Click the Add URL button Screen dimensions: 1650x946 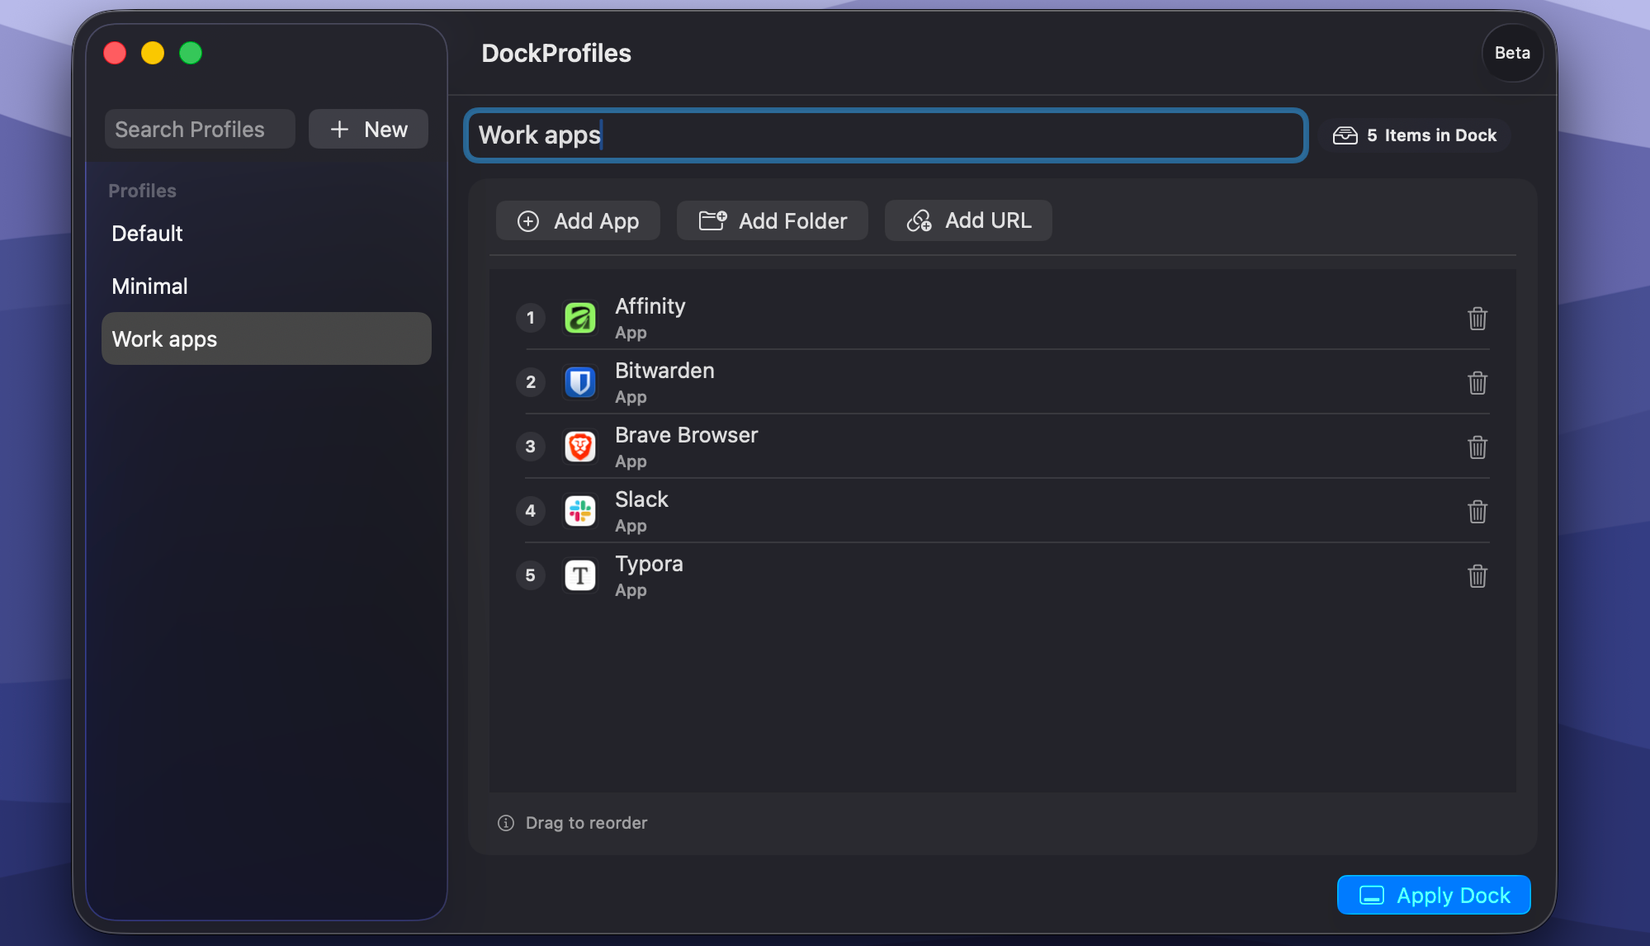point(967,220)
